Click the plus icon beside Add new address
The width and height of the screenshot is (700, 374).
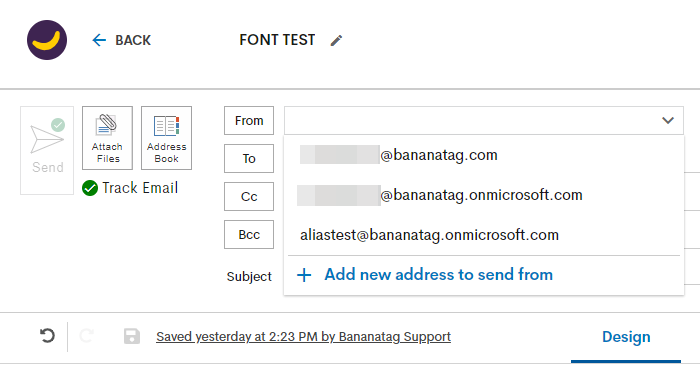pos(304,275)
